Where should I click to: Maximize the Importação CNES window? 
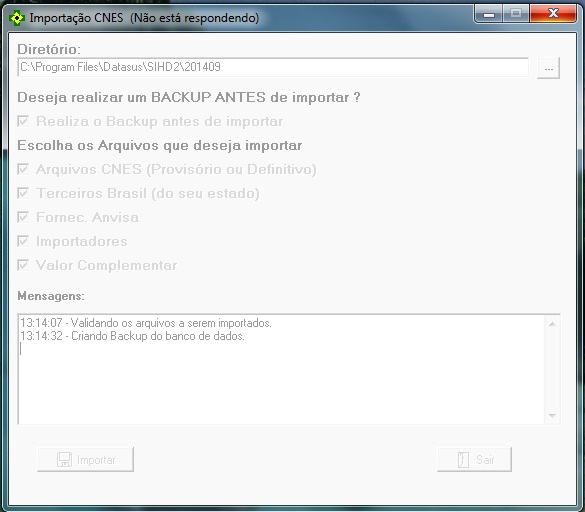pos(516,14)
